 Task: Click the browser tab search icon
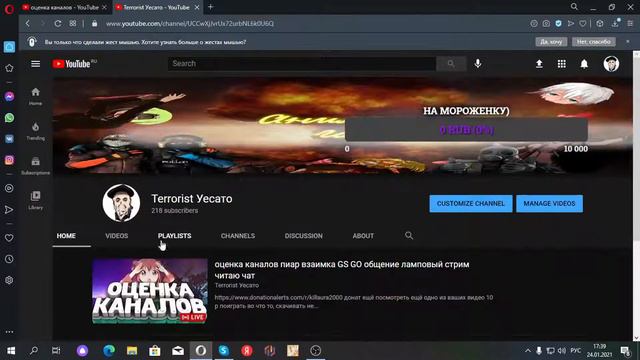[574, 7]
